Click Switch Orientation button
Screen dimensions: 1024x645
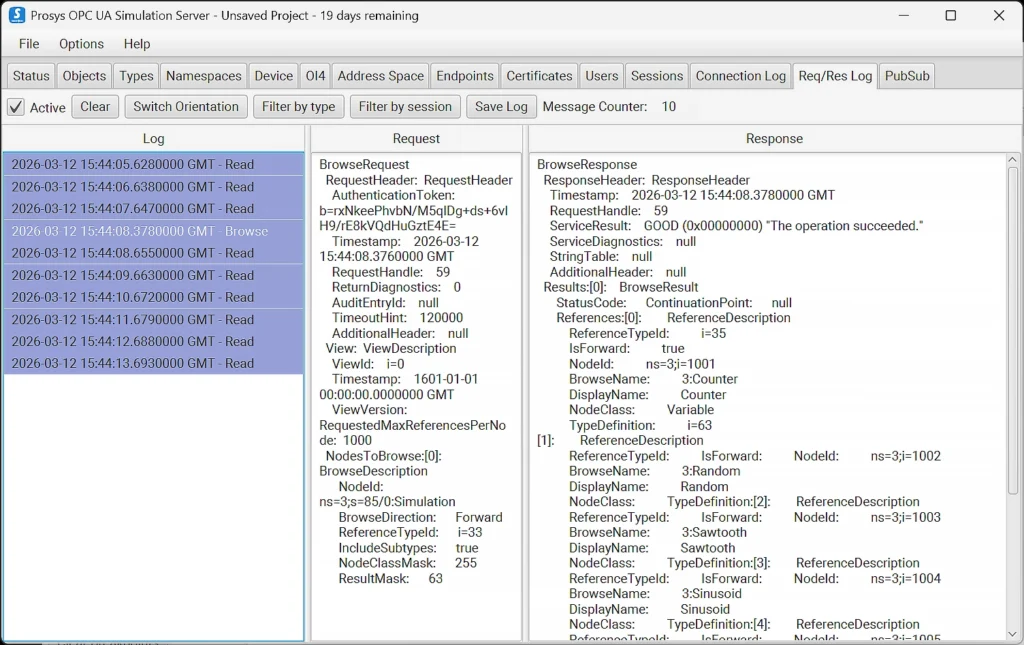pyautogui.click(x=186, y=107)
